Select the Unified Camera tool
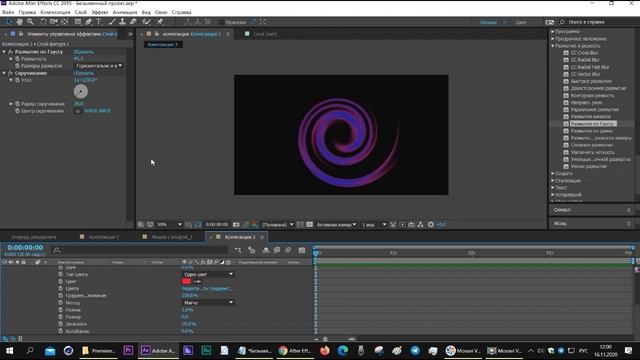Image resolution: width=640 pixels, height=360 pixels. click(54, 22)
